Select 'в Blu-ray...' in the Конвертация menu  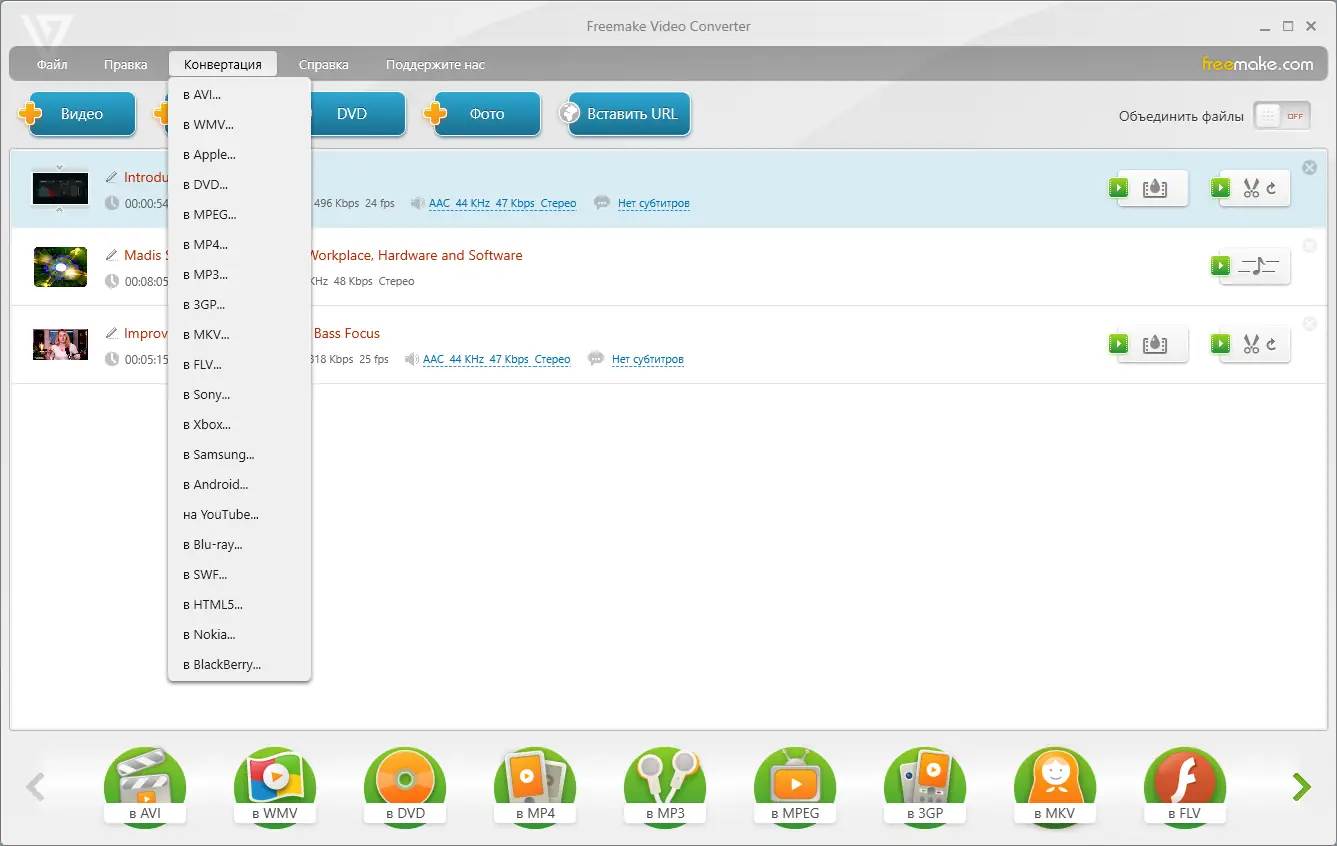click(240, 545)
